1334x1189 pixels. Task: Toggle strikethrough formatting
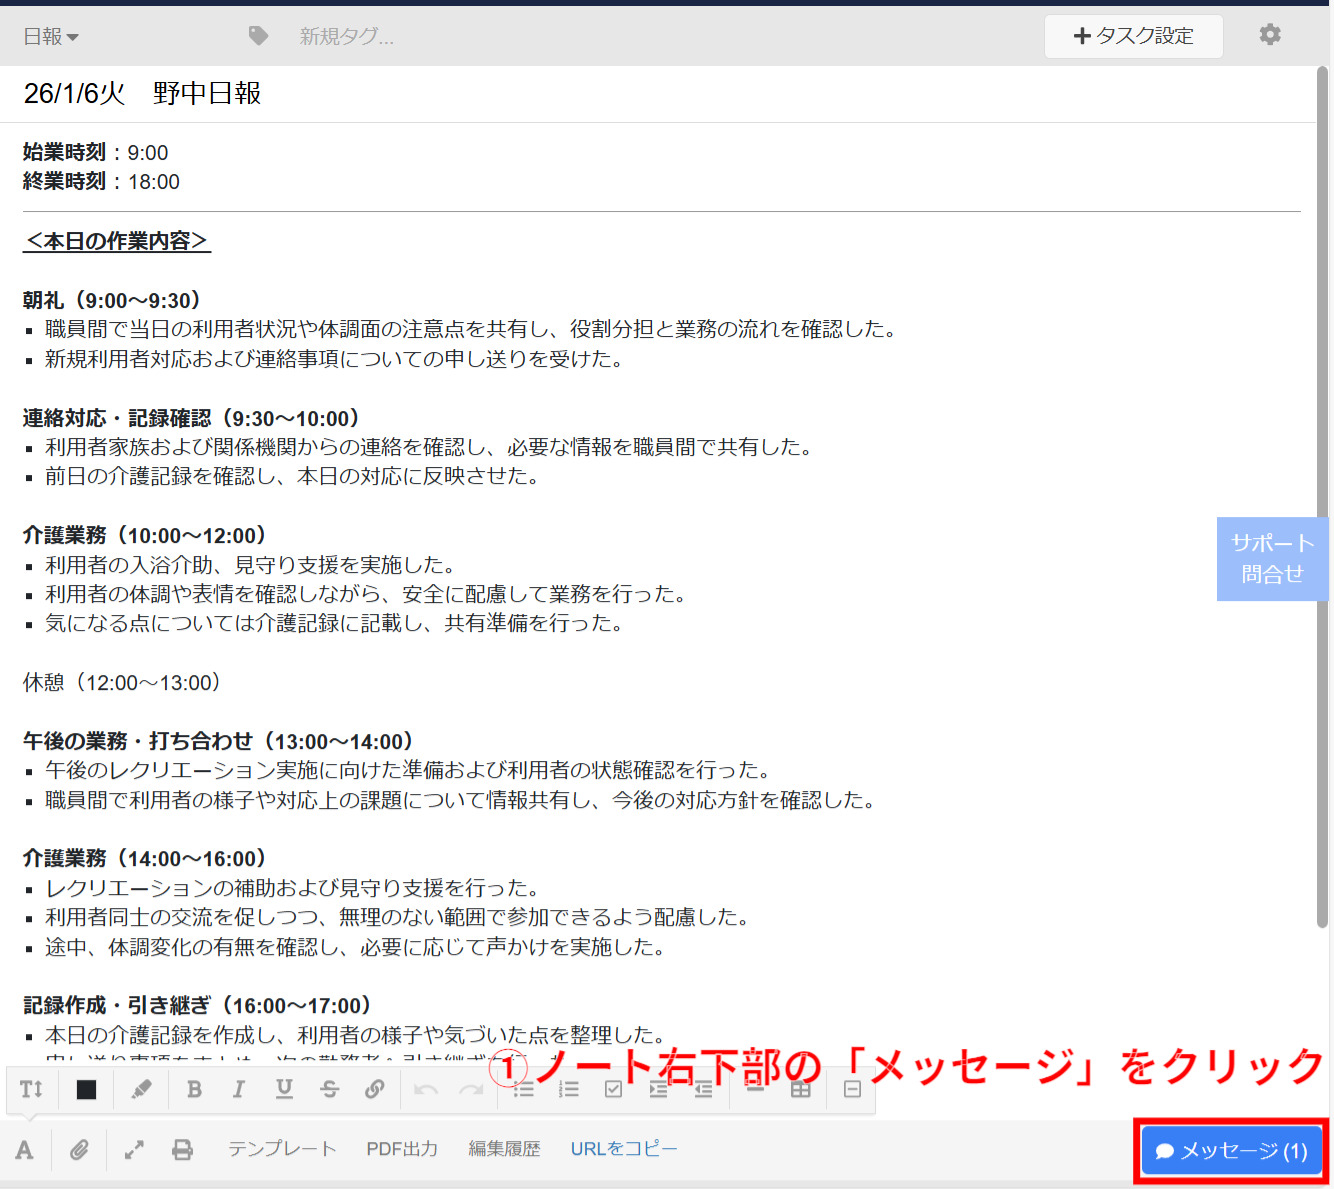(x=329, y=1089)
